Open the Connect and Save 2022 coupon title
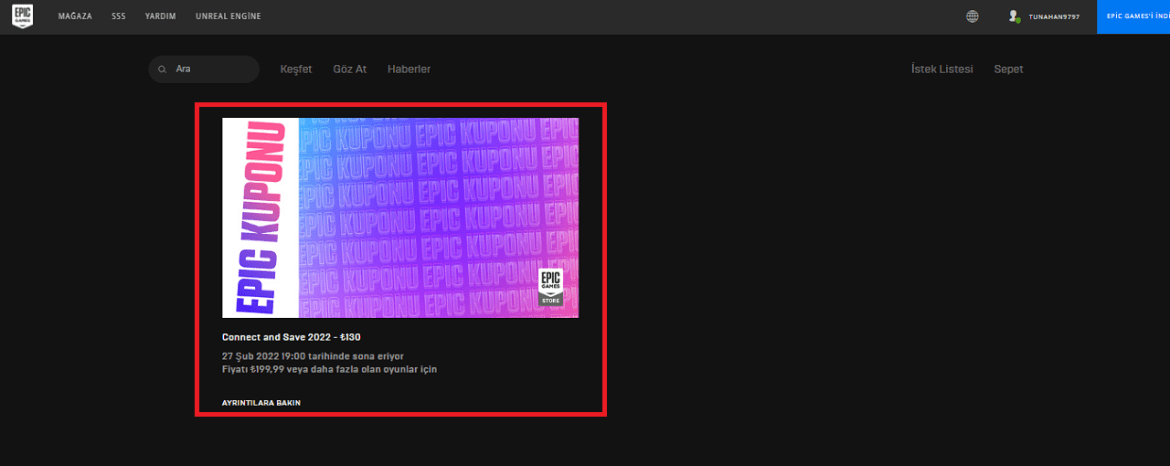Screen dimensions: 1170x466 pyautogui.click(x=291, y=337)
